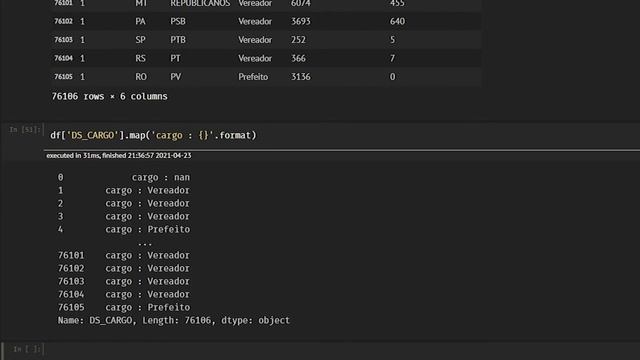Click the 'cargo : nan' output line
This screenshot has height=360, width=640.
[160, 178]
